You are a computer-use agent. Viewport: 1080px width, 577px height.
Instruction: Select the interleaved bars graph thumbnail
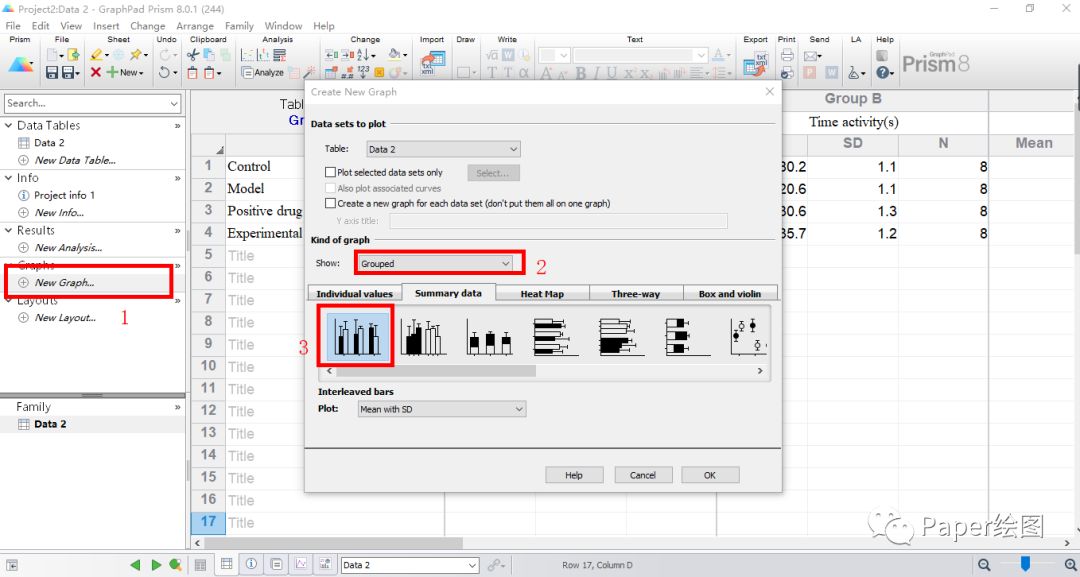[356, 337]
